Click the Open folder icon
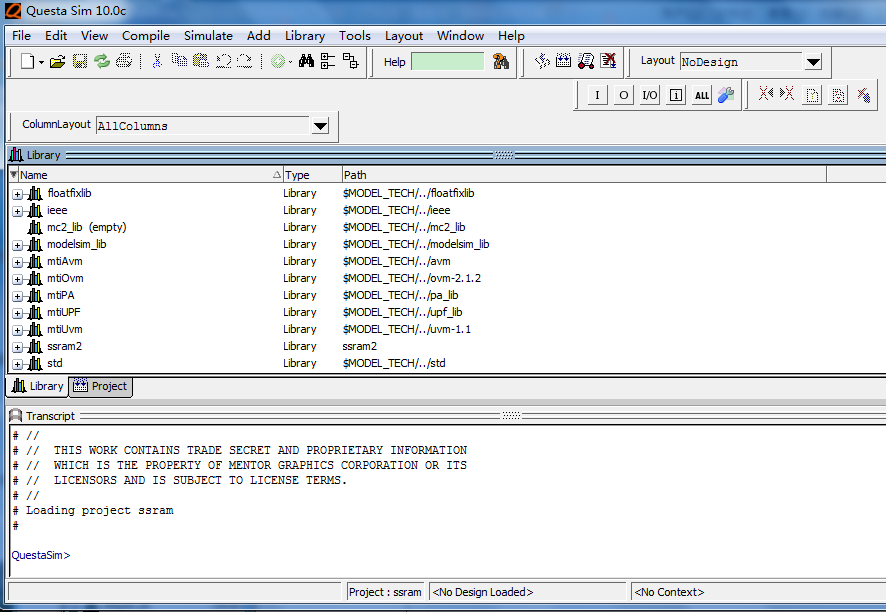The image size is (886, 612). [57, 61]
